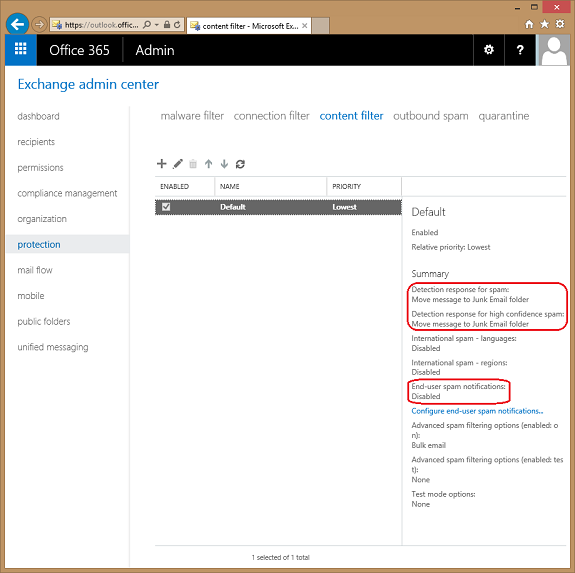Click 'International spam - regions:' label
Viewport: 575px width, 573px height.
click(459, 363)
